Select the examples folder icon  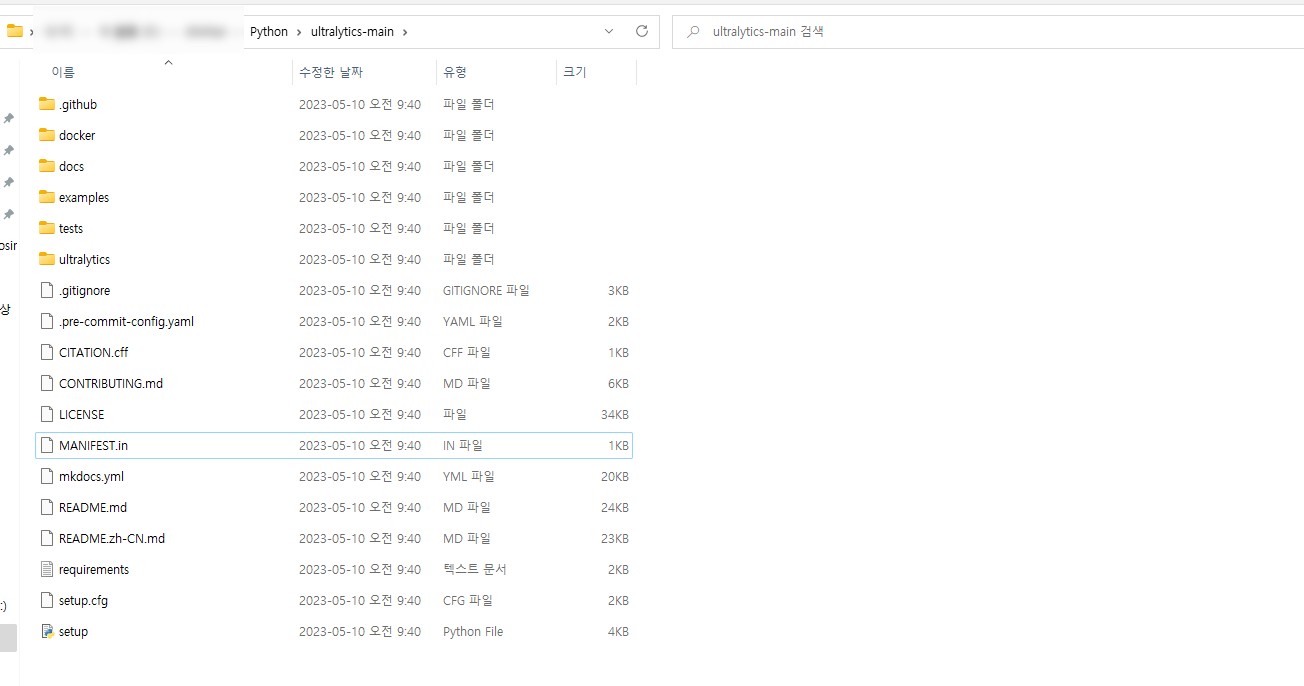(47, 197)
